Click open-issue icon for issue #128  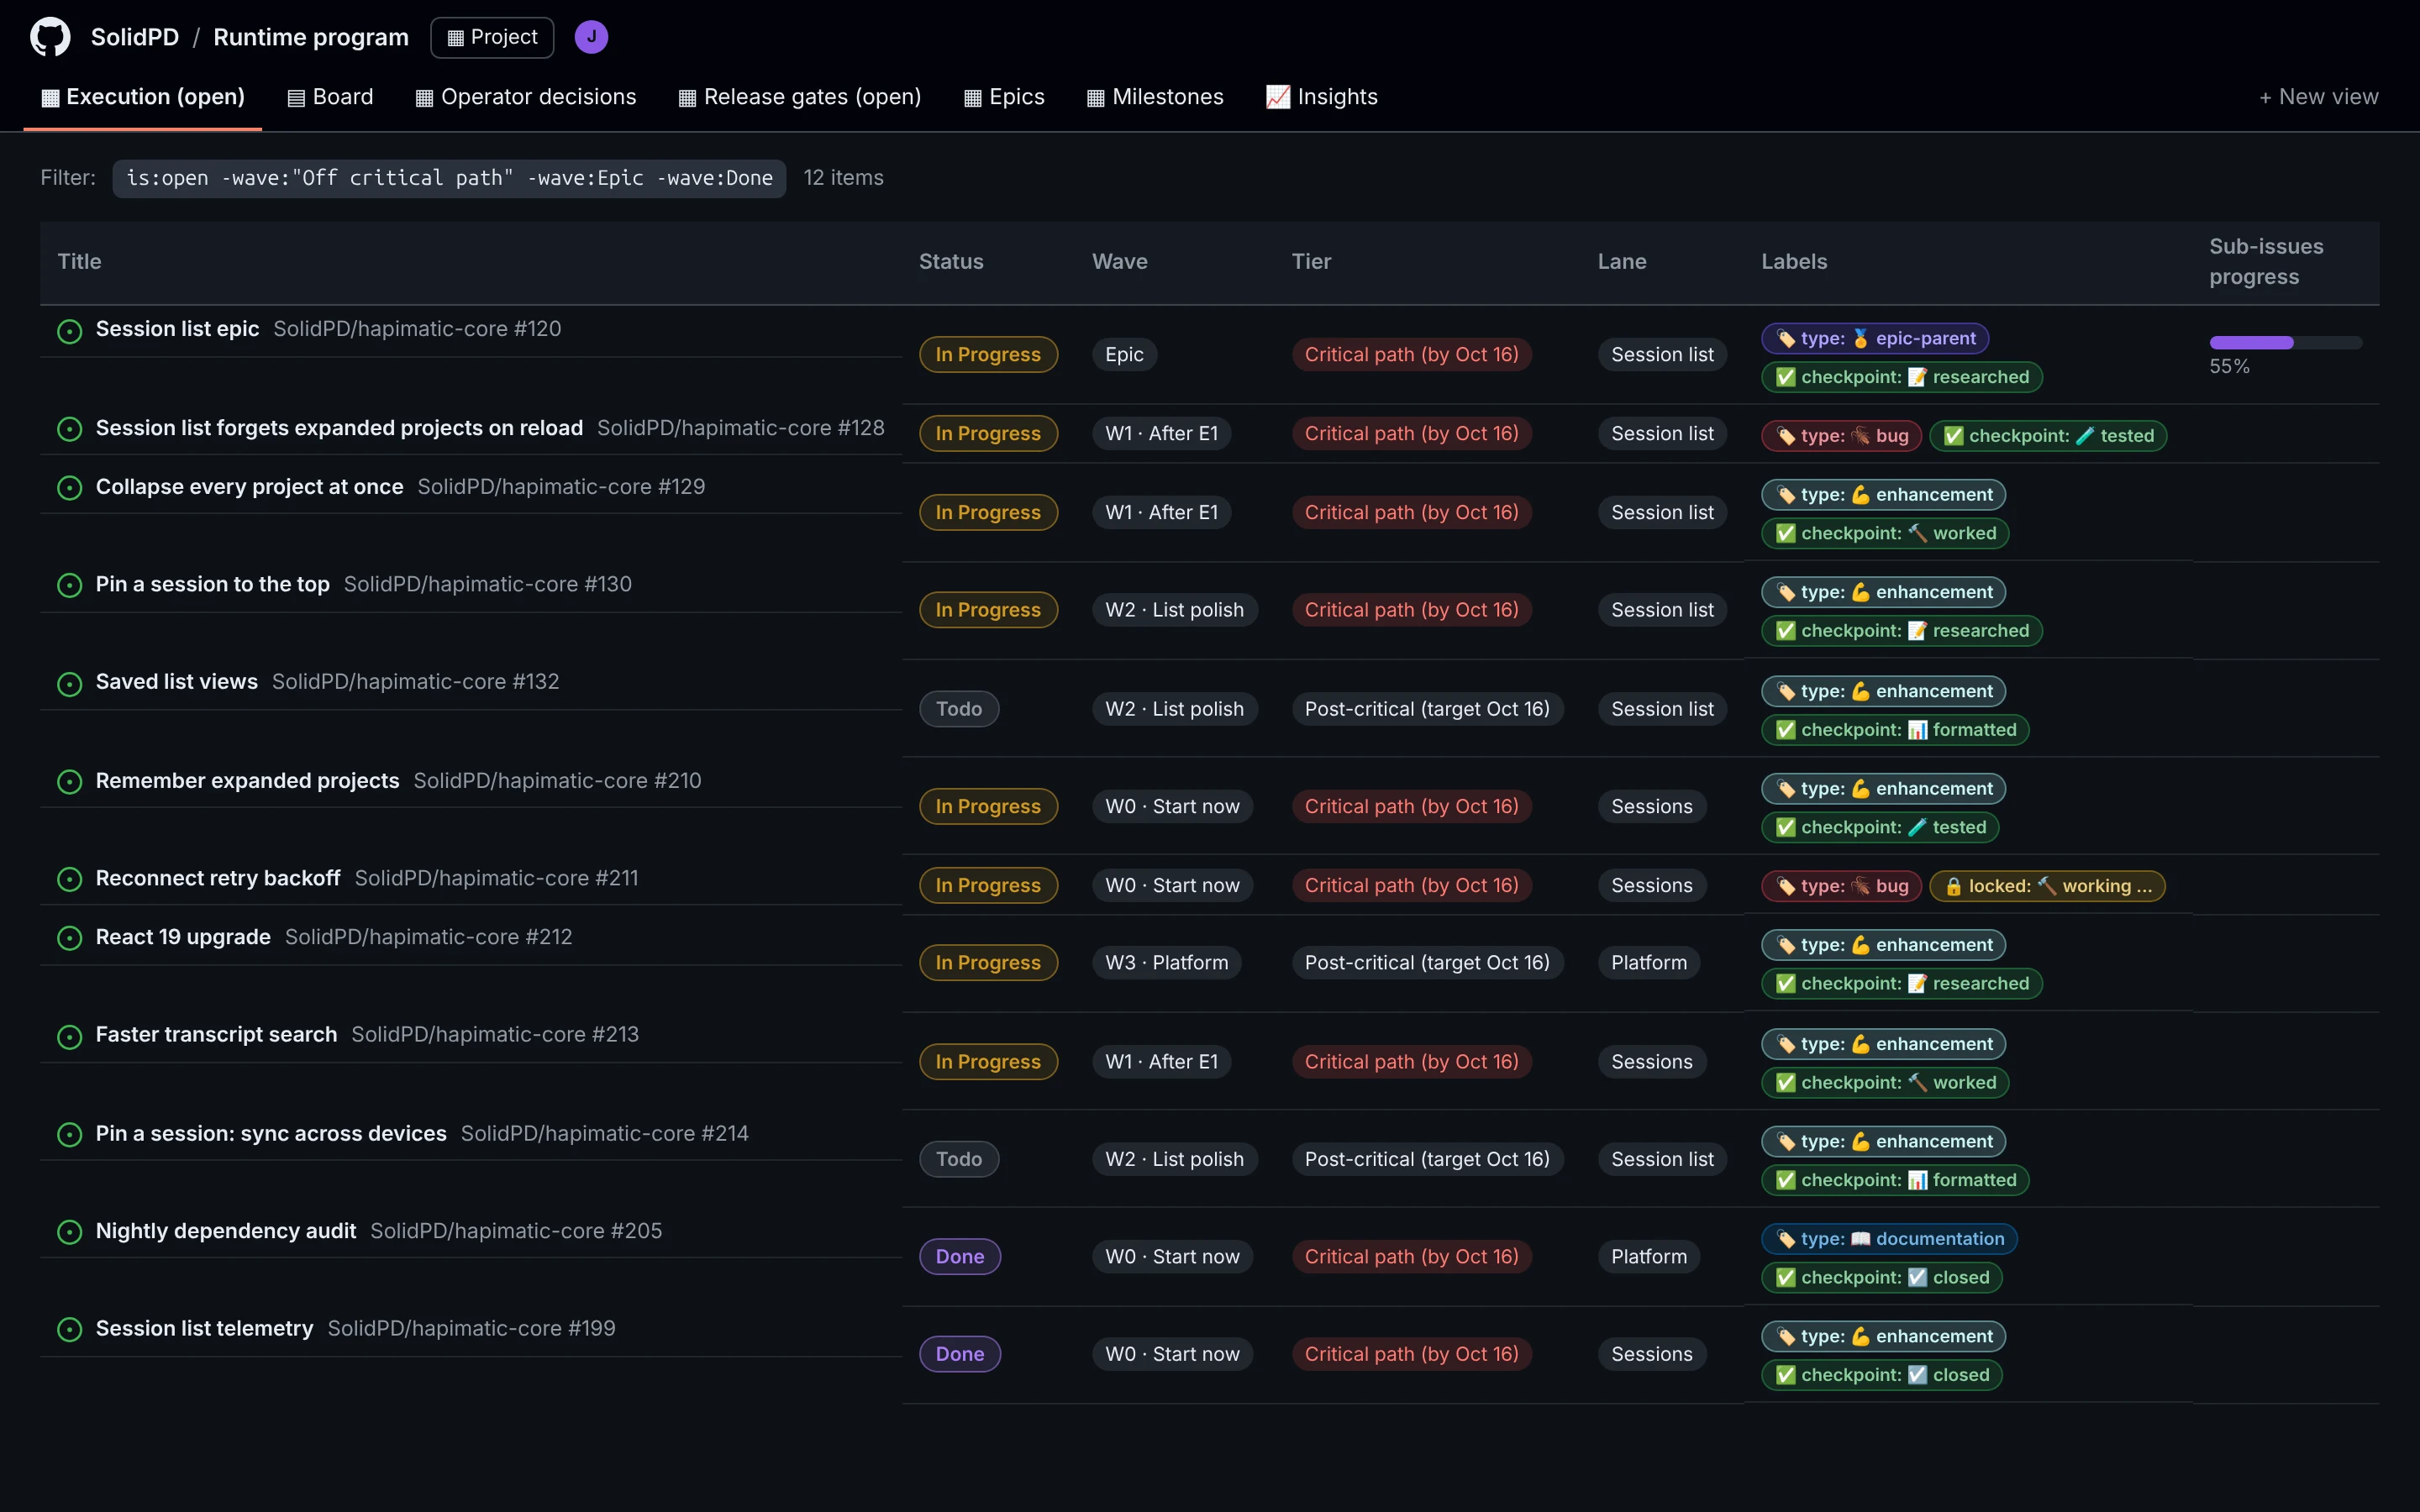tap(70, 429)
